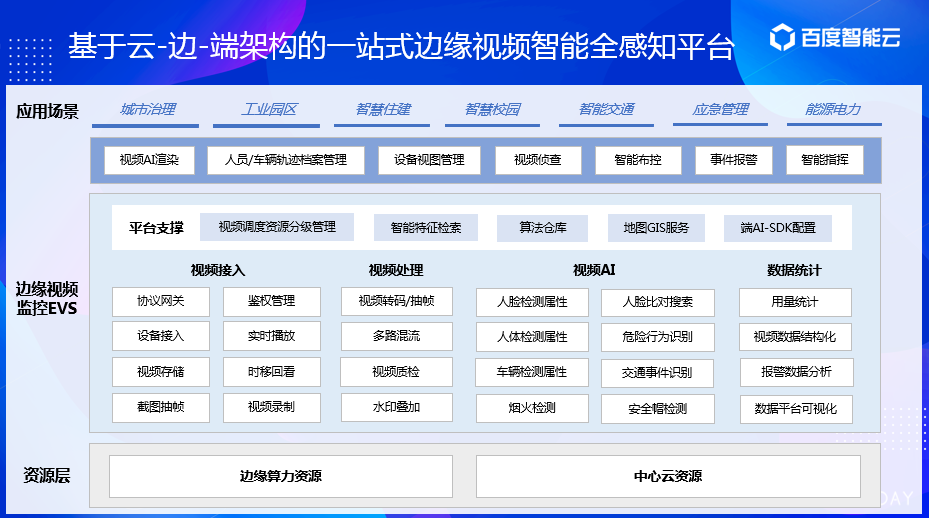
Task: Click the 平台支撑 label
Action: 156,228
